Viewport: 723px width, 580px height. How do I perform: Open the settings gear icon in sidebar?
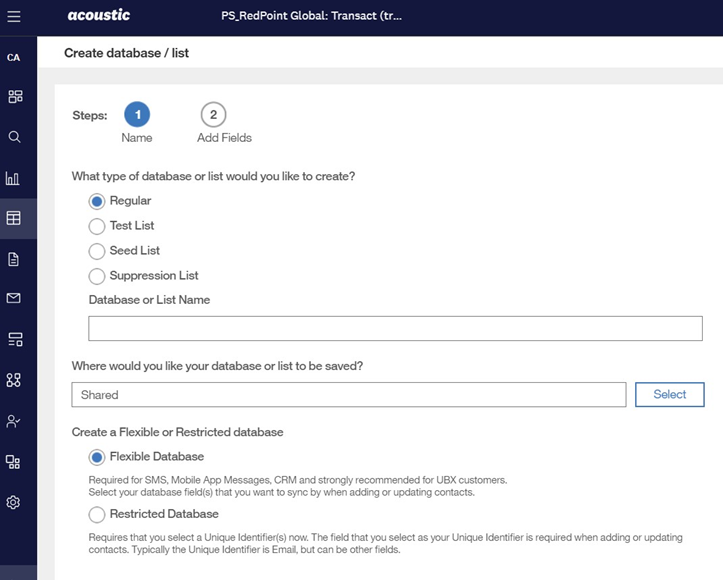point(14,502)
